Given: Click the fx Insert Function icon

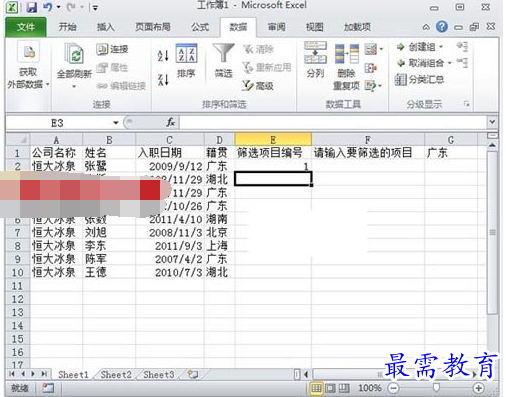Looking at the screenshot, I should click(x=170, y=123).
